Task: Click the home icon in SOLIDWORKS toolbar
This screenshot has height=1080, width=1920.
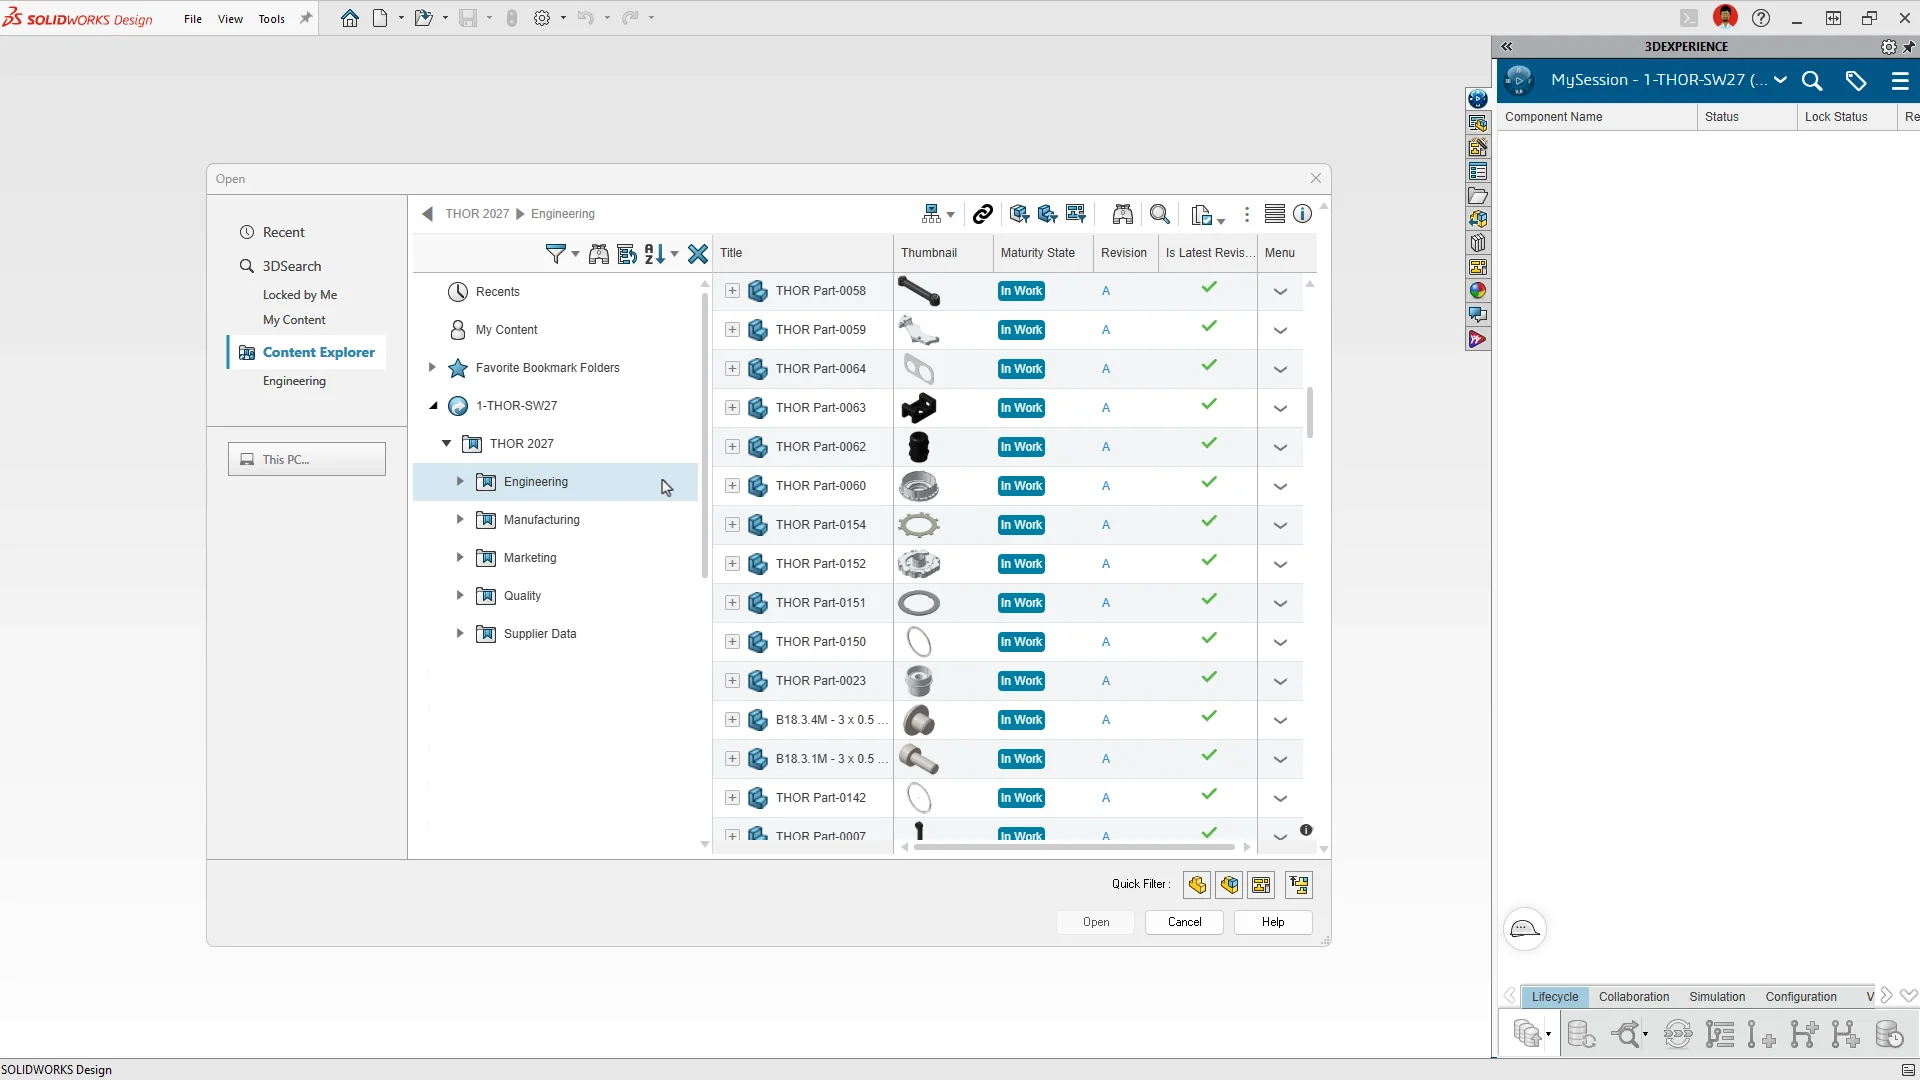Action: click(350, 18)
